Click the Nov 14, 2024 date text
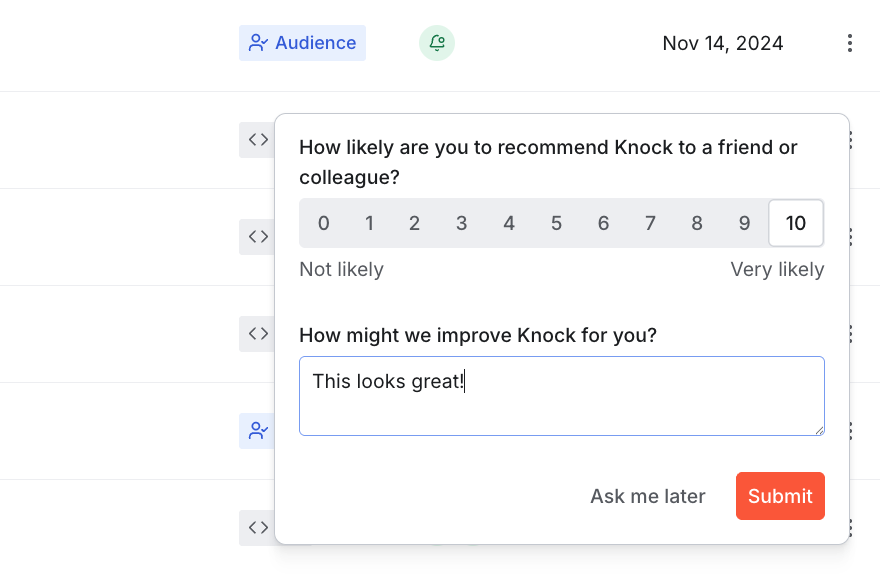880x575 pixels. (723, 43)
